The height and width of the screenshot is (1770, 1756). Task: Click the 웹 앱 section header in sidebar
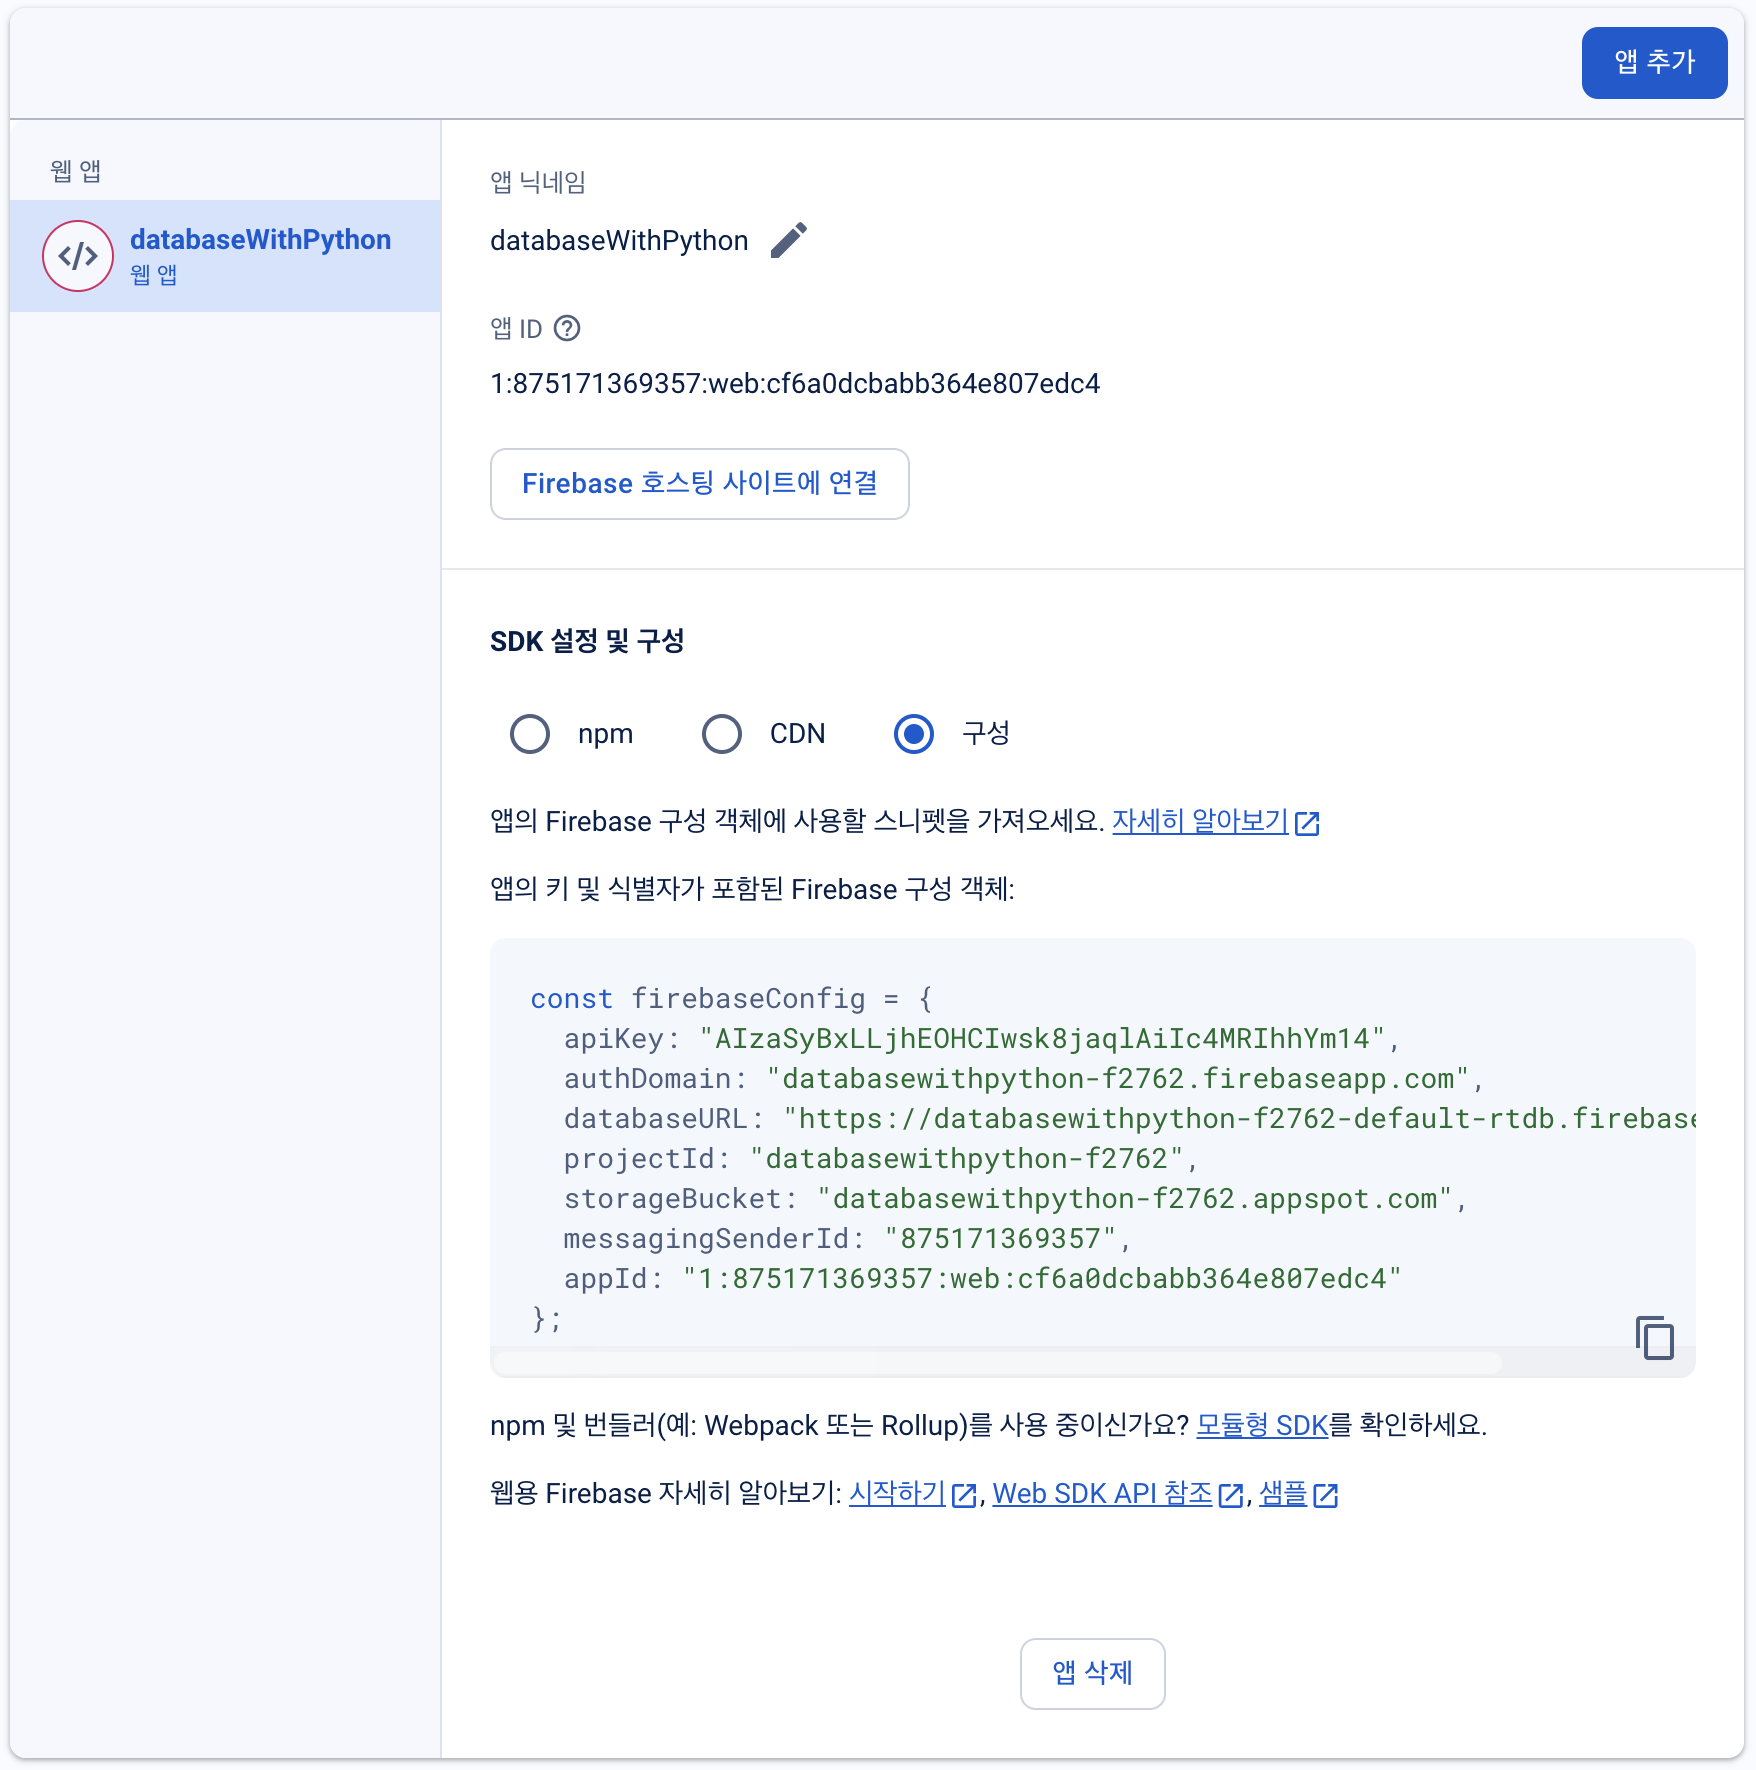[x=76, y=171]
